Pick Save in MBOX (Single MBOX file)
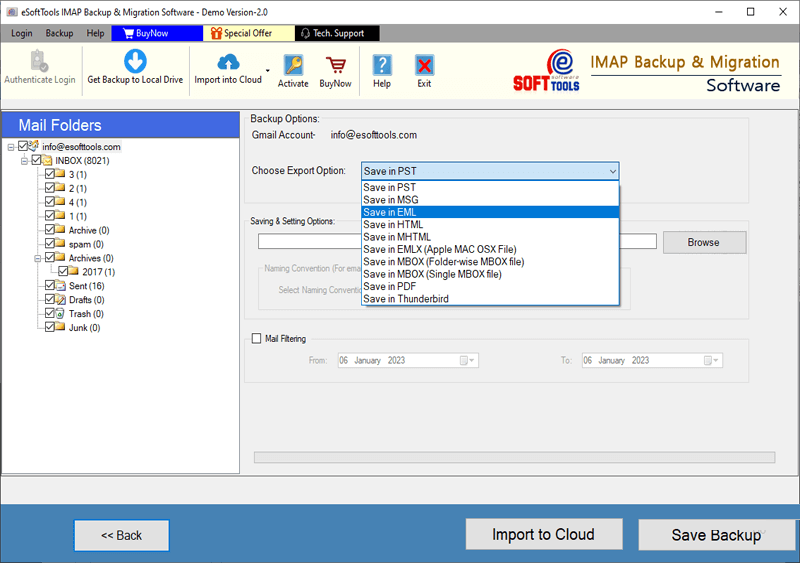Viewport: 800px width, 563px height. [490, 274]
